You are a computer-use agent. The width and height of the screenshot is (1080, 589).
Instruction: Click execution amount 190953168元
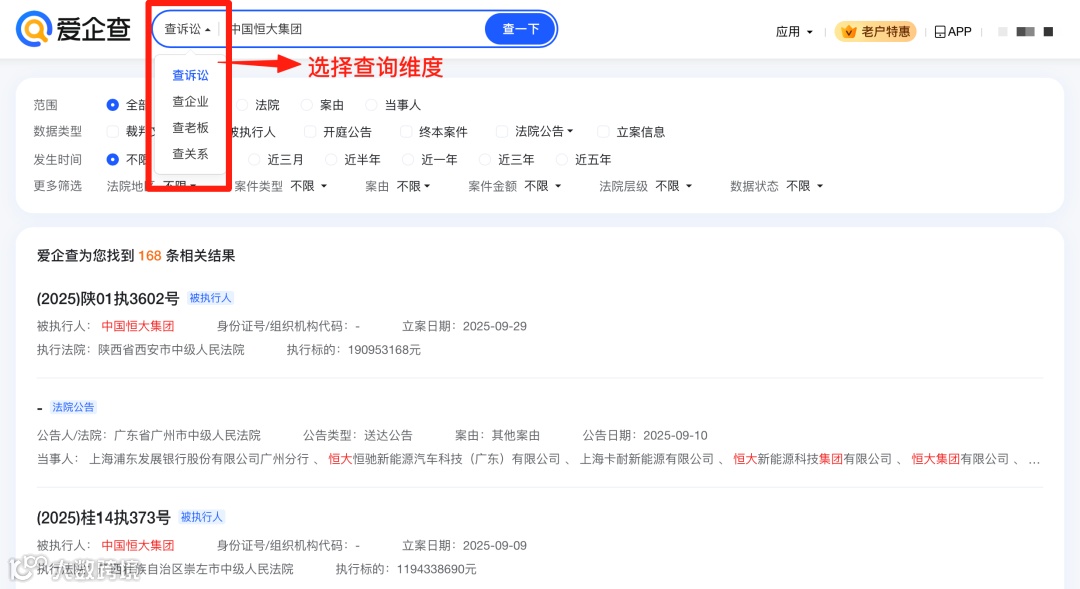(384, 349)
